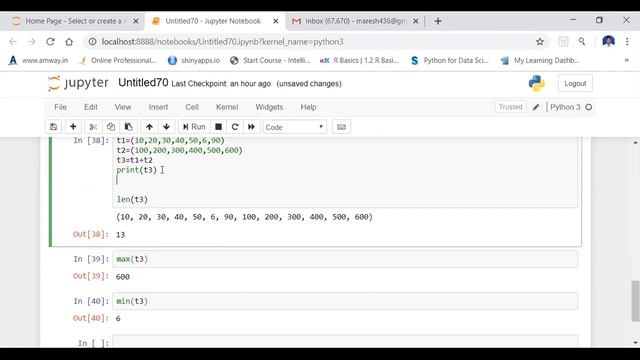The height and width of the screenshot is (360, 640).
Task: Go forward in browser history
Action: coord(31,42)
